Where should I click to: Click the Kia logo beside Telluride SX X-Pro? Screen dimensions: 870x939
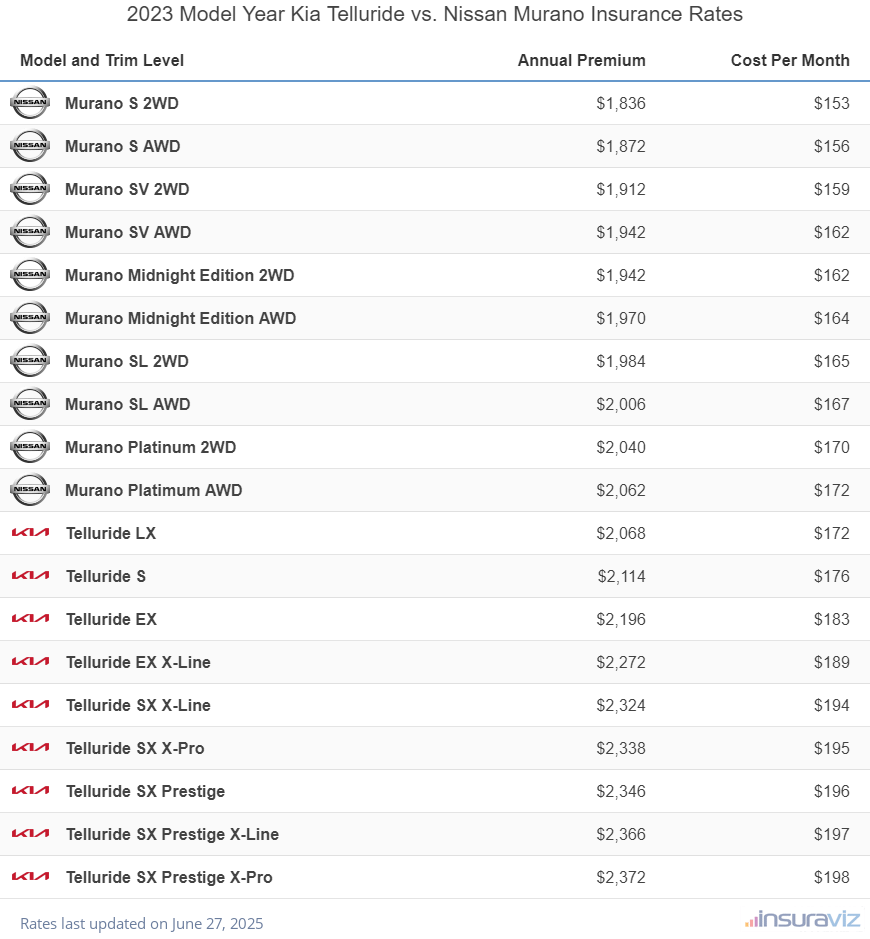pos(31,748)
